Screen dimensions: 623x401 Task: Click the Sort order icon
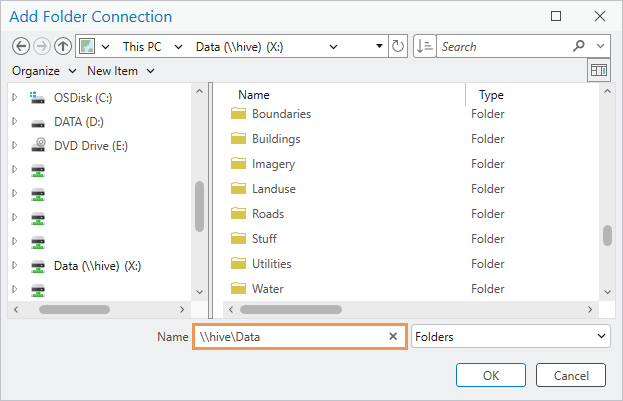[x=425, y=46]
